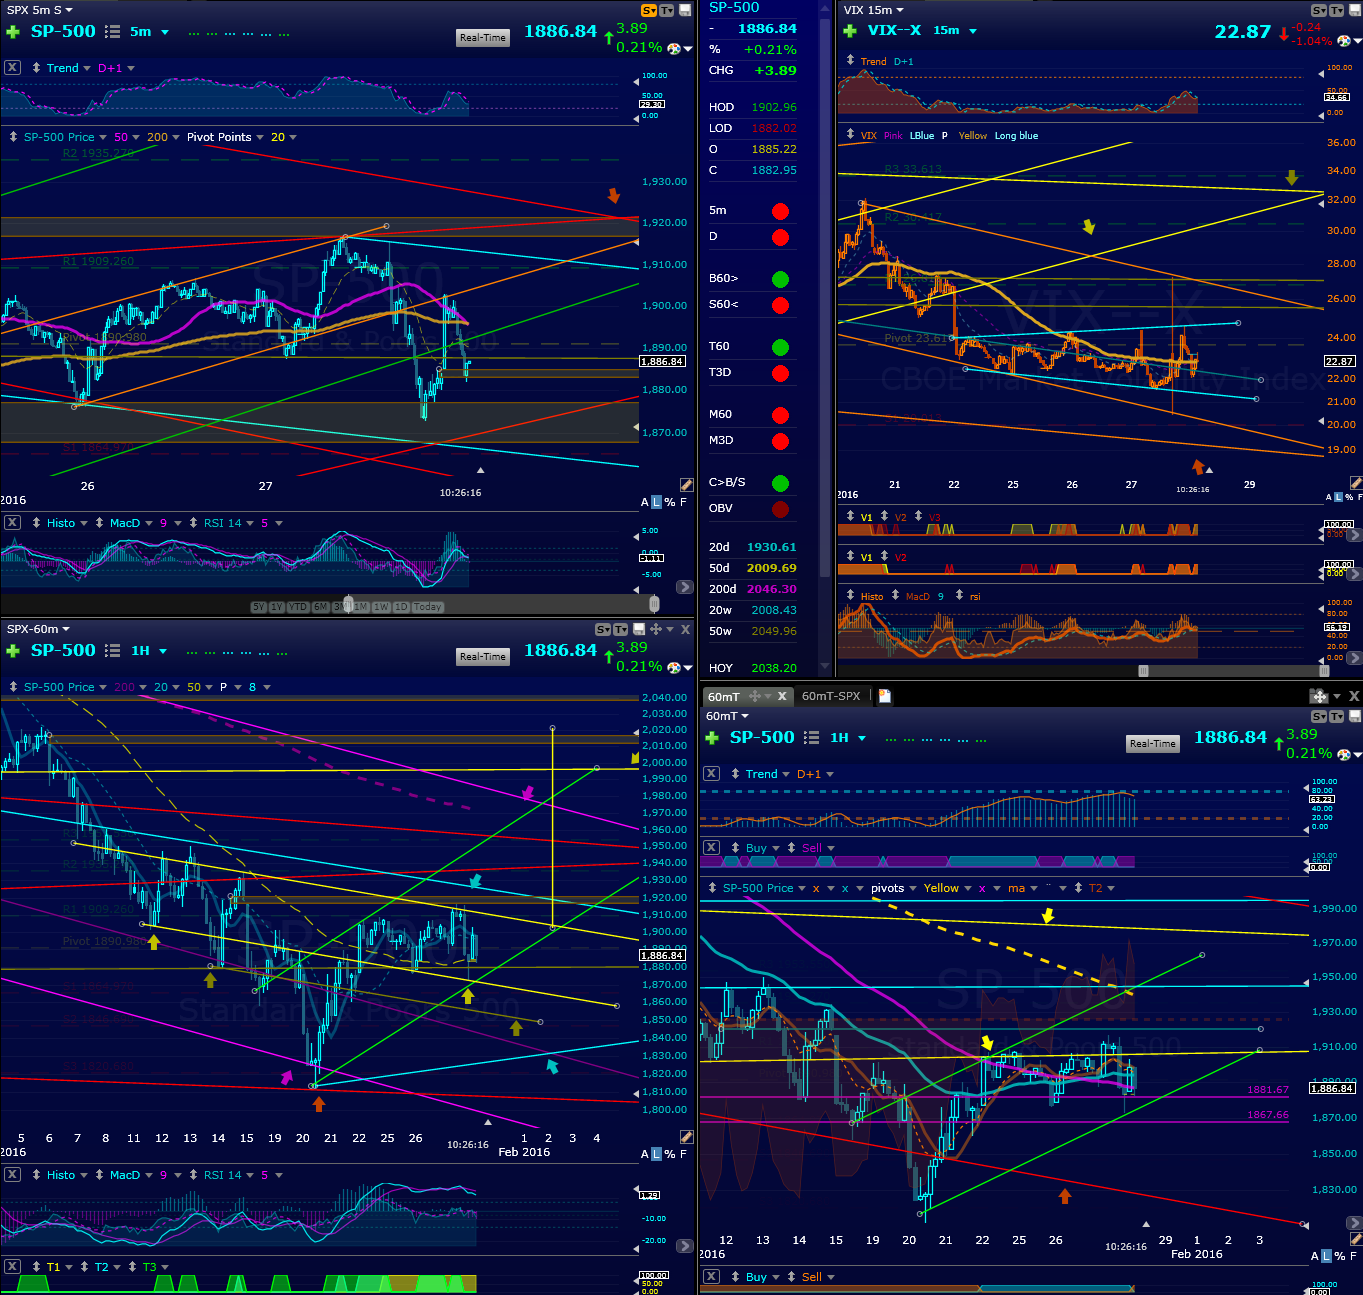Click the pencil drawing icon in SPX-60m chart
Image resolution: width=1363 pixels, height=1295 pixels.
tap(686, 1136)
